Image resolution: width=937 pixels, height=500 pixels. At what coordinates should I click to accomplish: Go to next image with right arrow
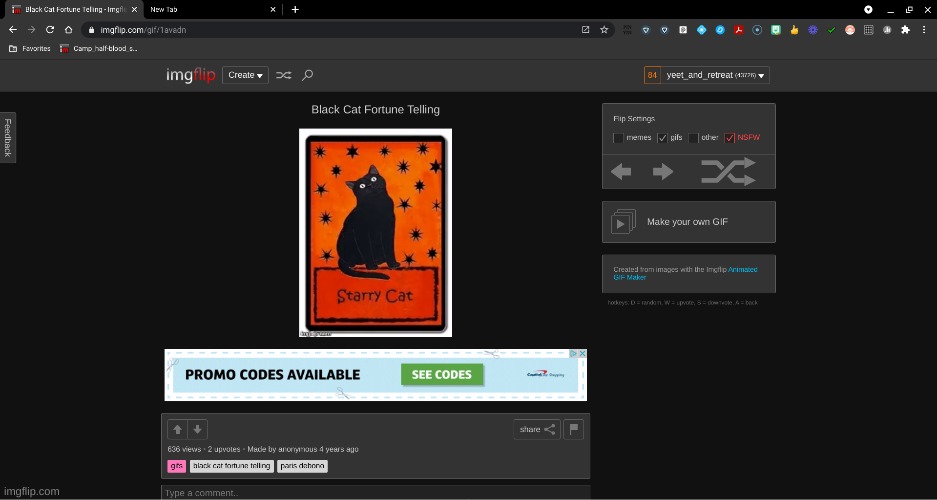[x=663, y=172]
